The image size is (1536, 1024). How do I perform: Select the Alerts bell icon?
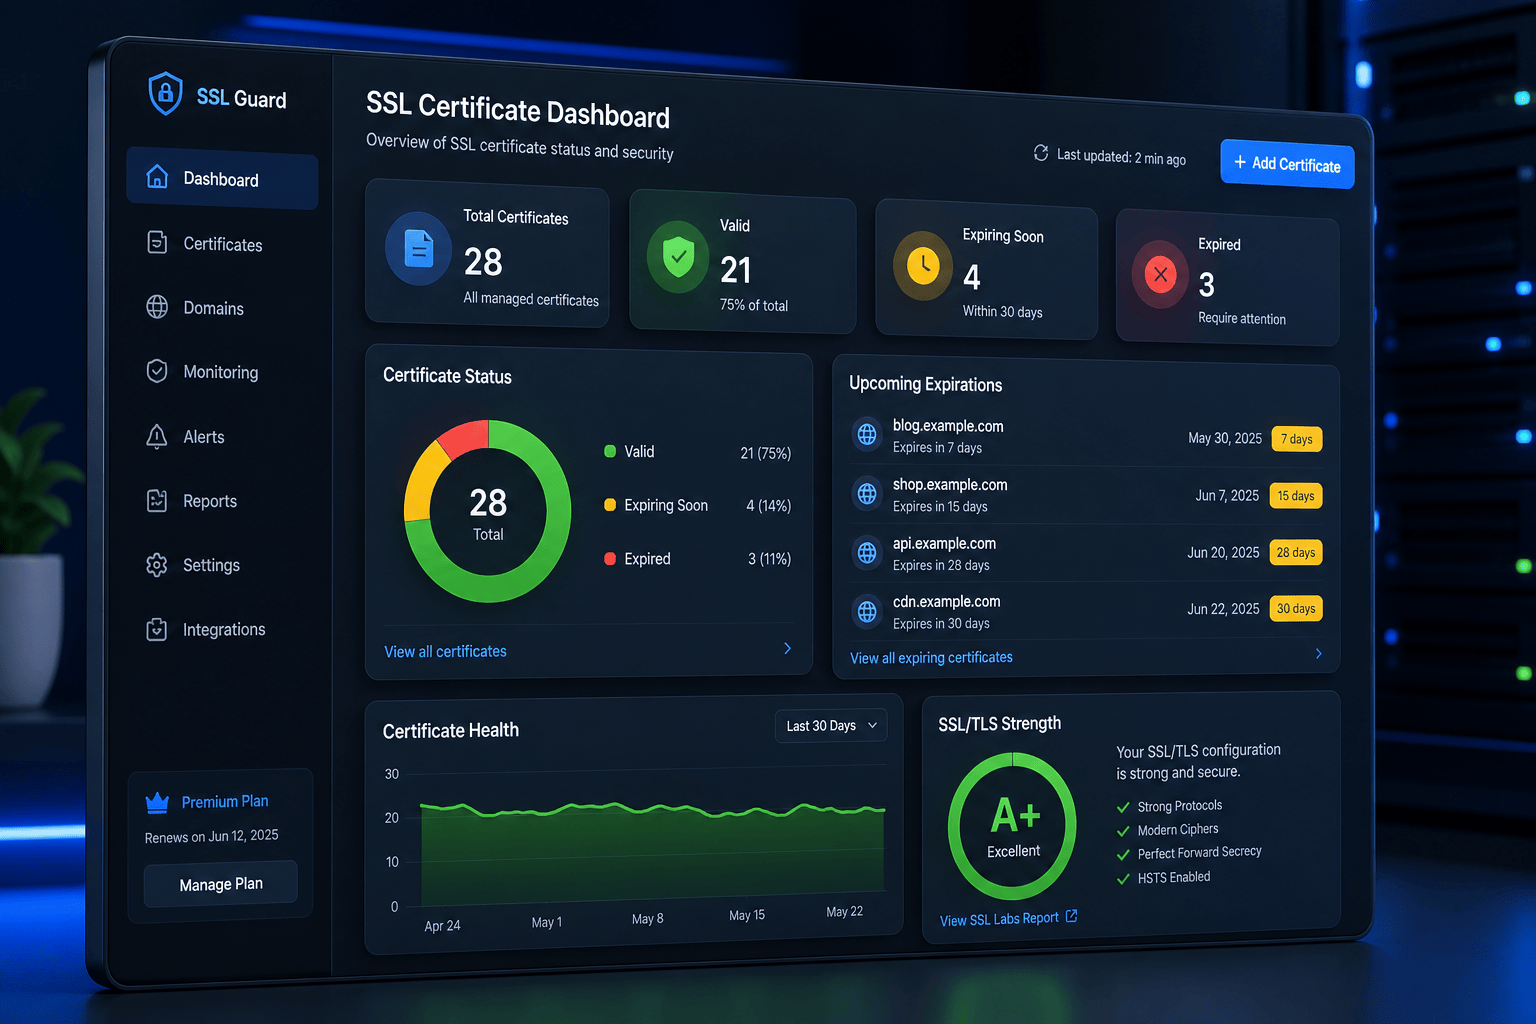pos(157,436)
